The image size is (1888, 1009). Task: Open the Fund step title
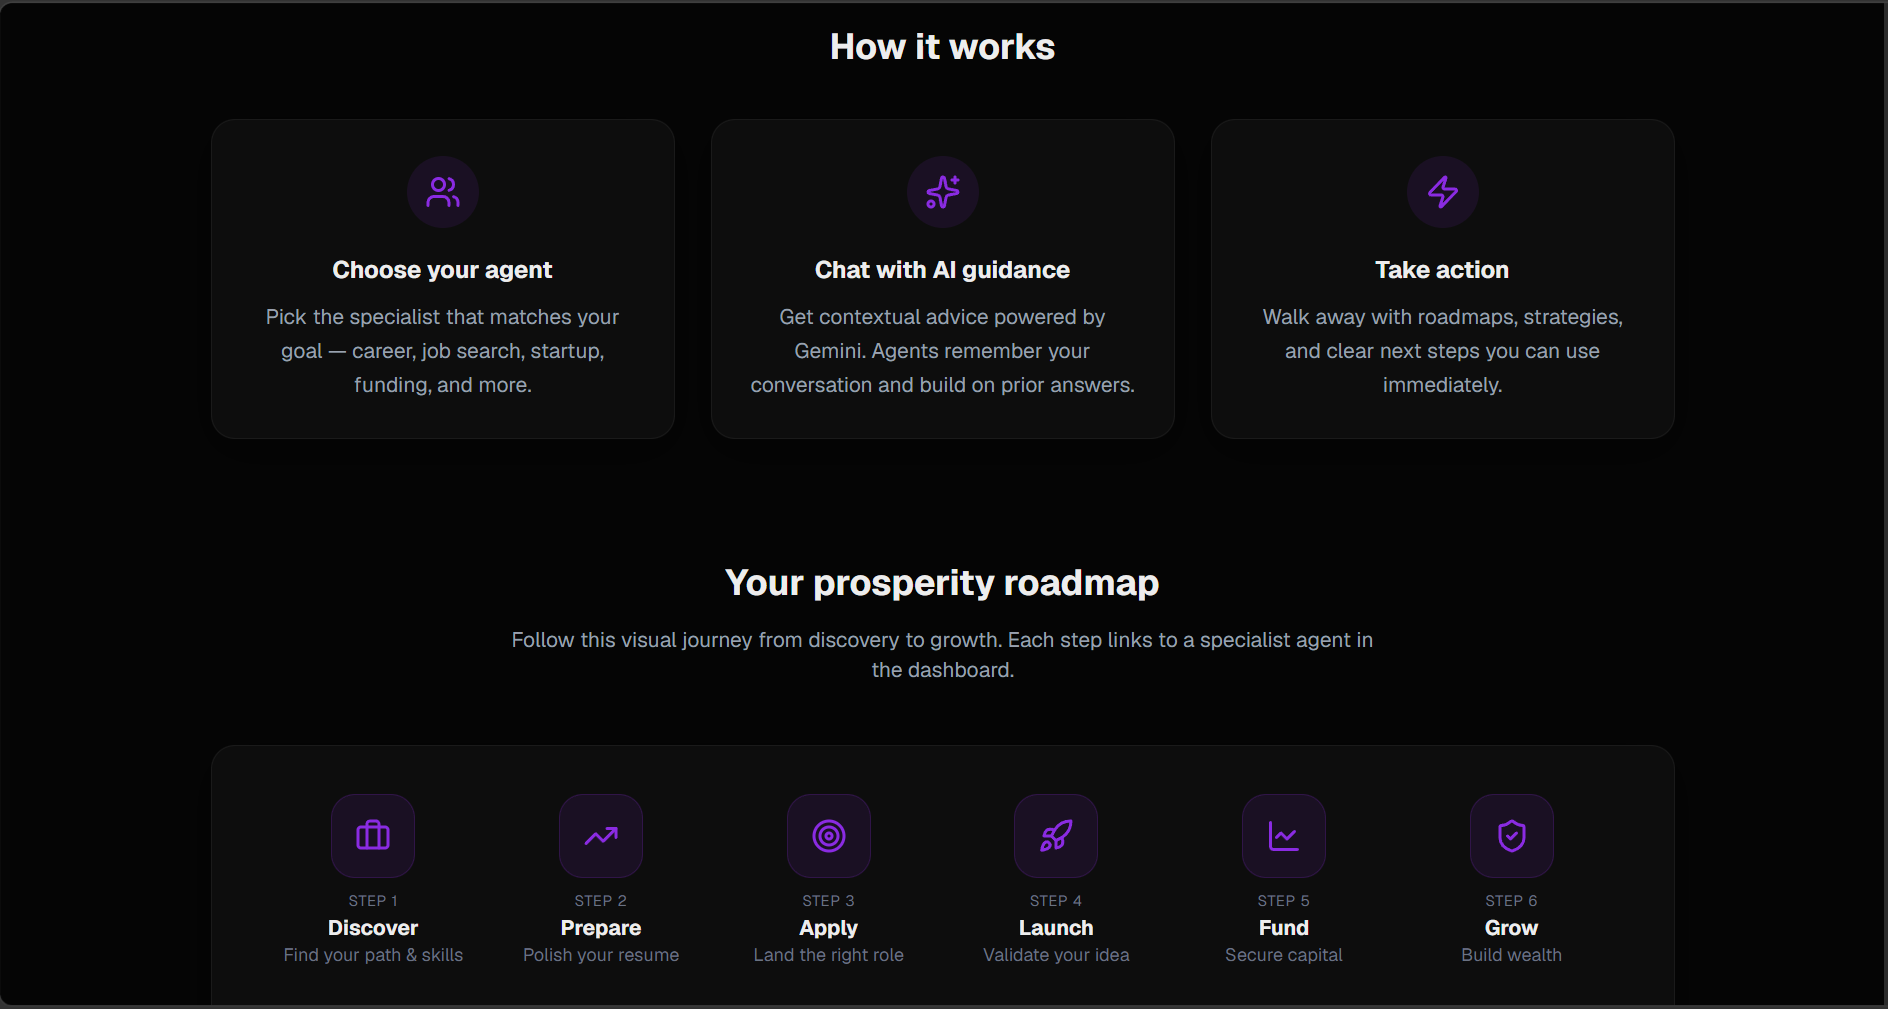[x=1284, y=928]
